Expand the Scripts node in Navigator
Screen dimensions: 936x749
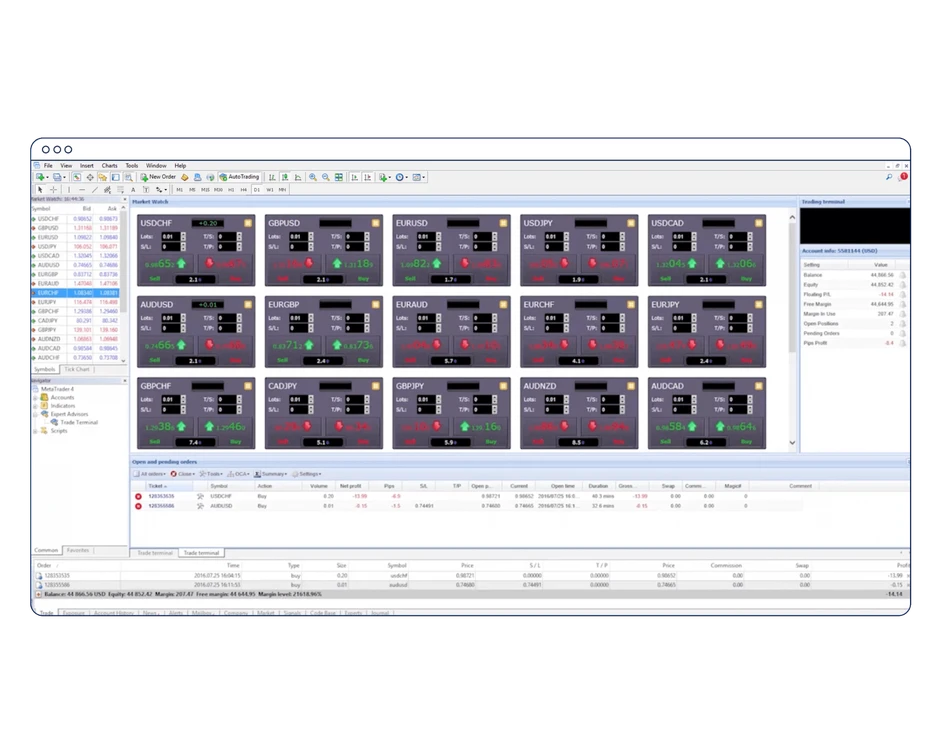[x=35, y=431]
